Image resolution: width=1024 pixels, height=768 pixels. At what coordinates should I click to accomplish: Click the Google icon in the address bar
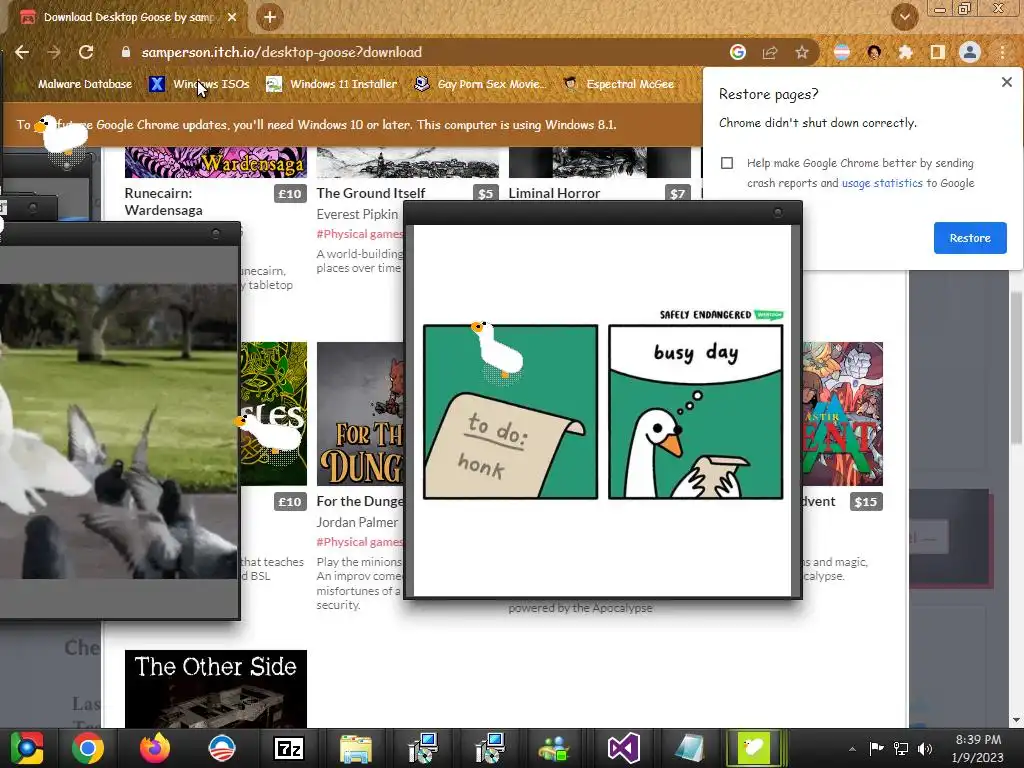click(738, 52)
